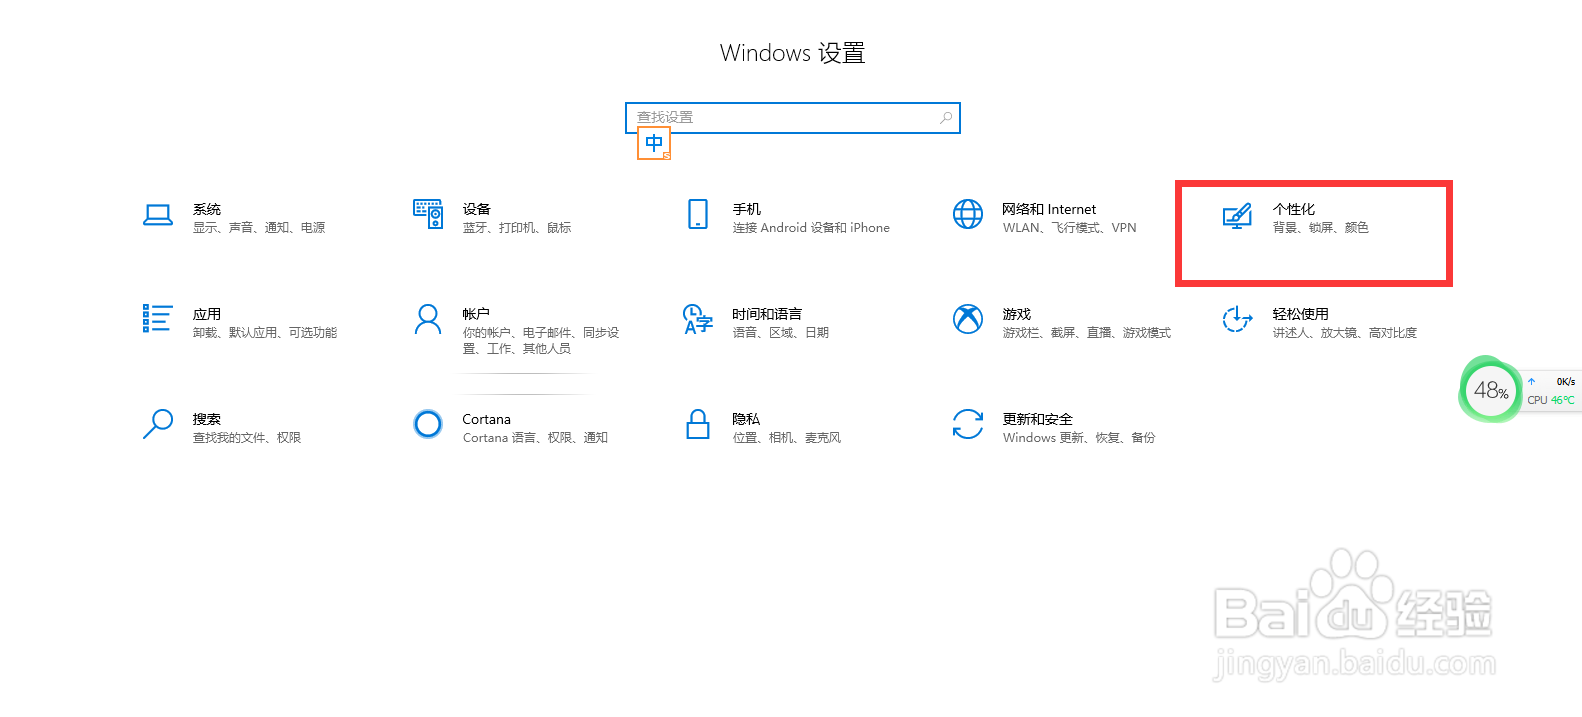Screen dimensions: 1582x717
Task: Open the 手机 phone icon
Action: point(698,214)
